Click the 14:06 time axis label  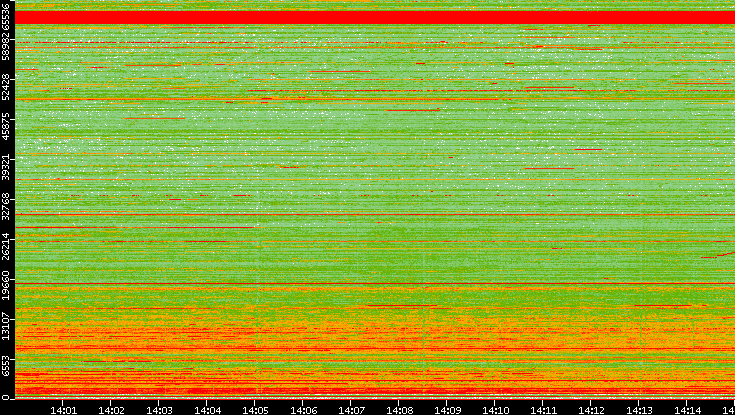click(303, 410)
